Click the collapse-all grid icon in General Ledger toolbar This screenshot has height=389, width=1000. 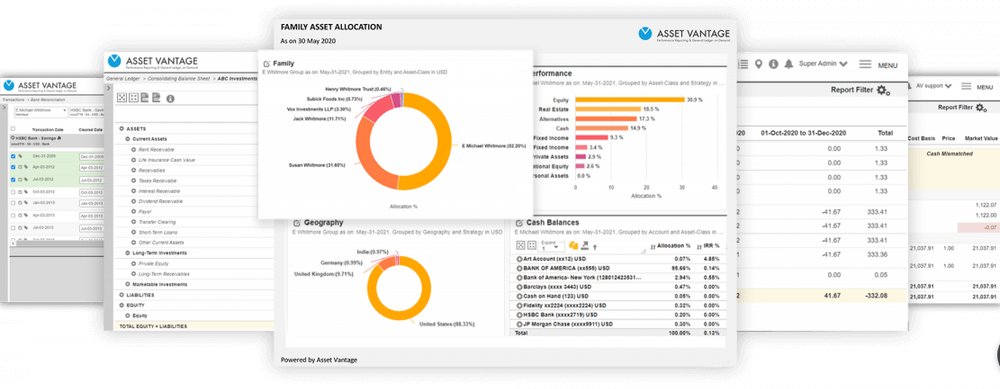(x=133, y=98)
